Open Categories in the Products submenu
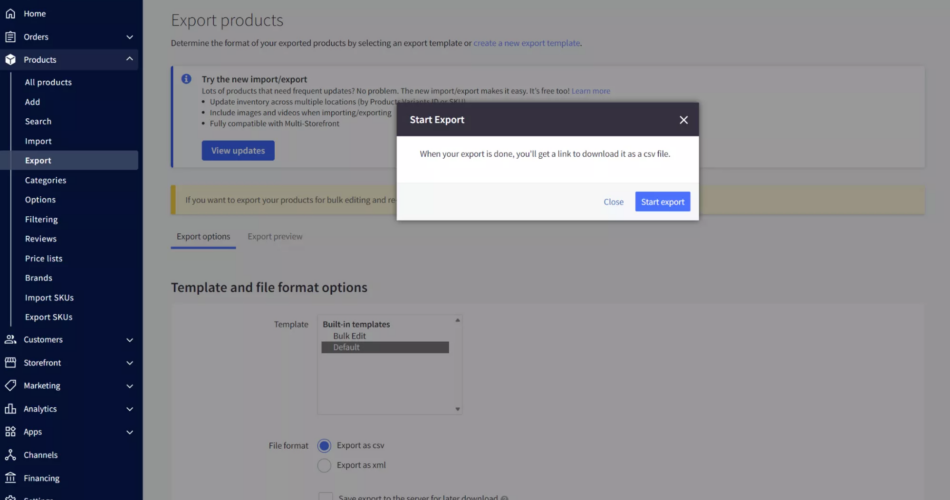This screenshot has height=500, width=950. pos(45,180)
